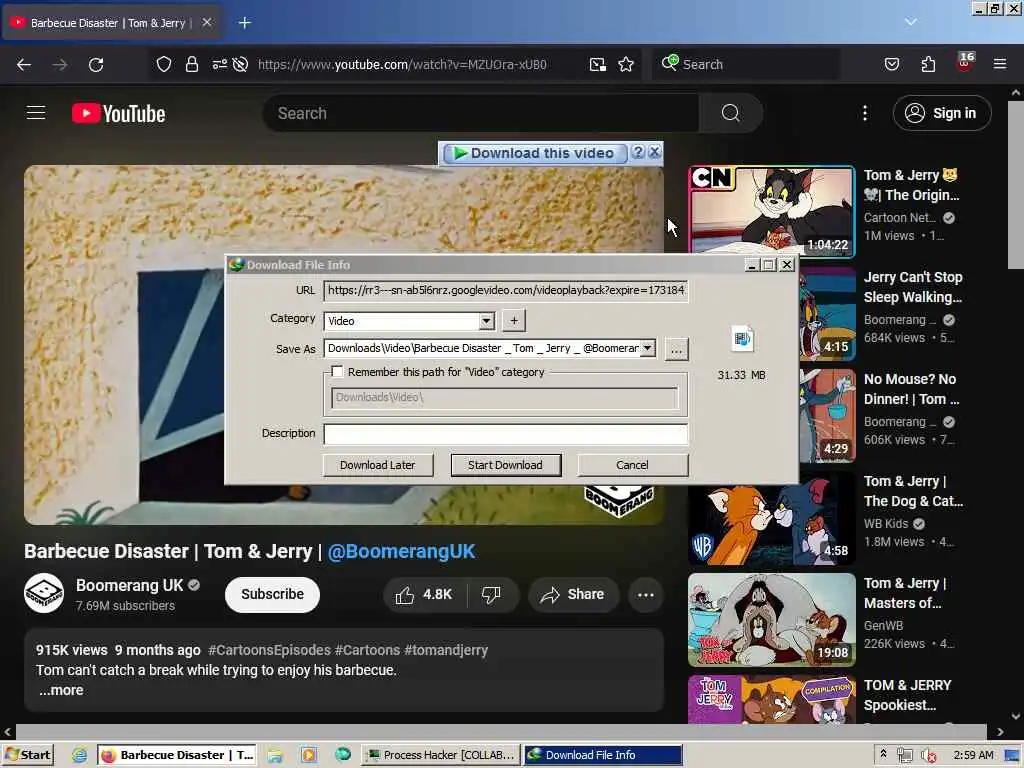1024x768 pixels.
Task: Open the Extensions puzzle icon
Action: 928,64
